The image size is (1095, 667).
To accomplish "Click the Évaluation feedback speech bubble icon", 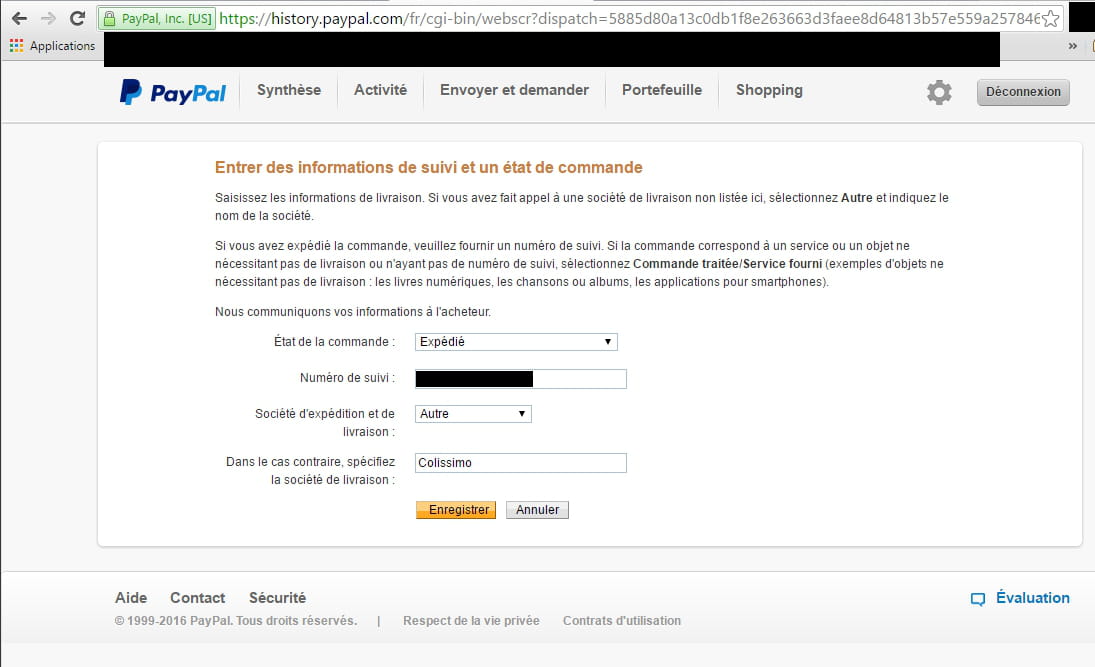I will pos(978,599).
